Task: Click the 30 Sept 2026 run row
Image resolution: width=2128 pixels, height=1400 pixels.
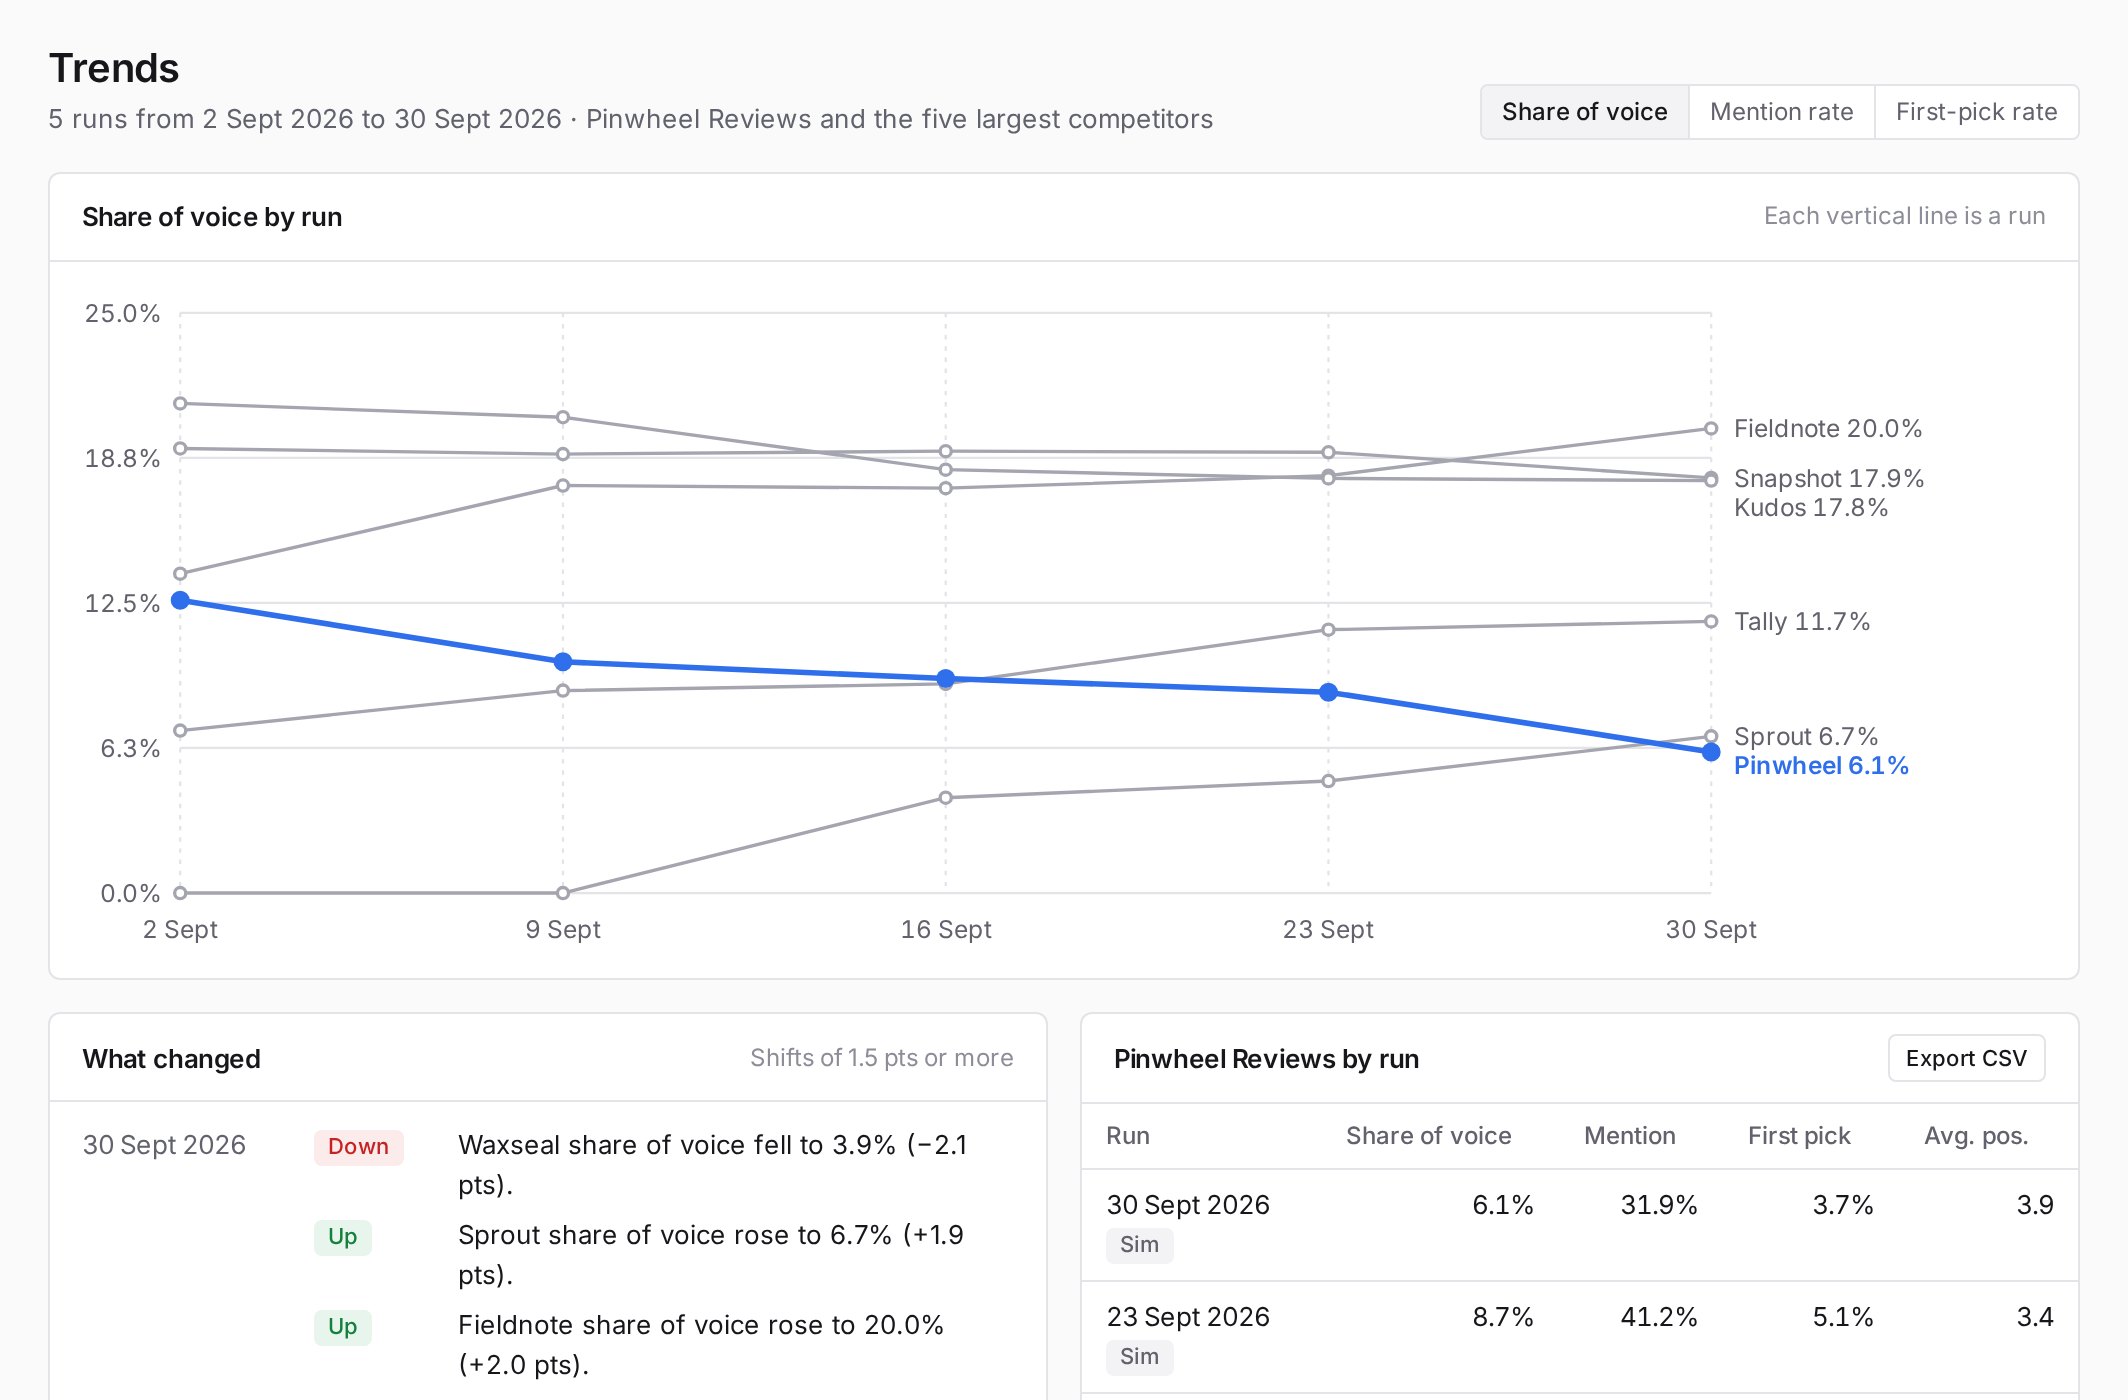Action: tap(1580, 1225)
